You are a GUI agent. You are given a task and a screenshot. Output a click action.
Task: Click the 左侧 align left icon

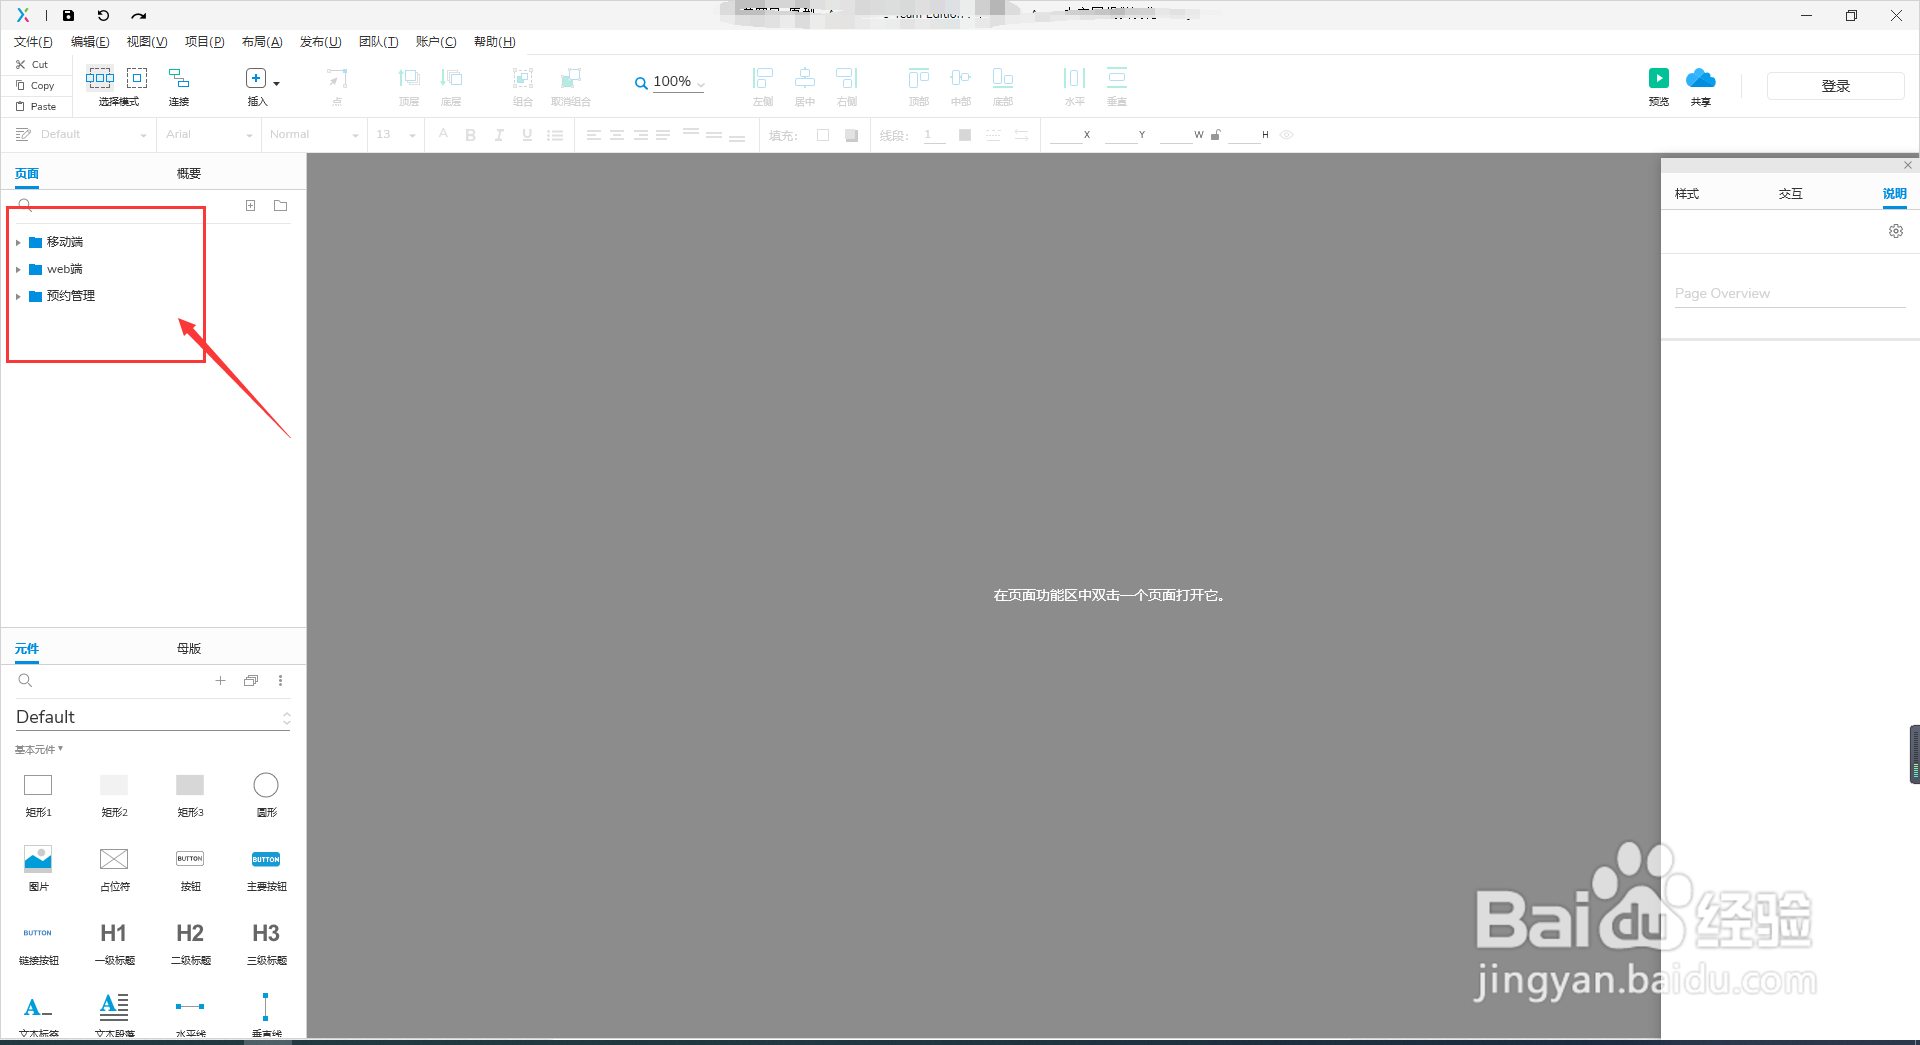tap(763, 78)
